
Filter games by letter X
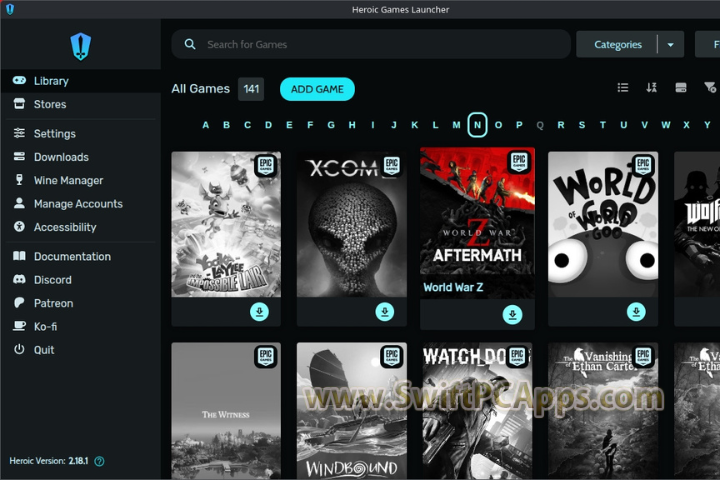tap(686, 125)
